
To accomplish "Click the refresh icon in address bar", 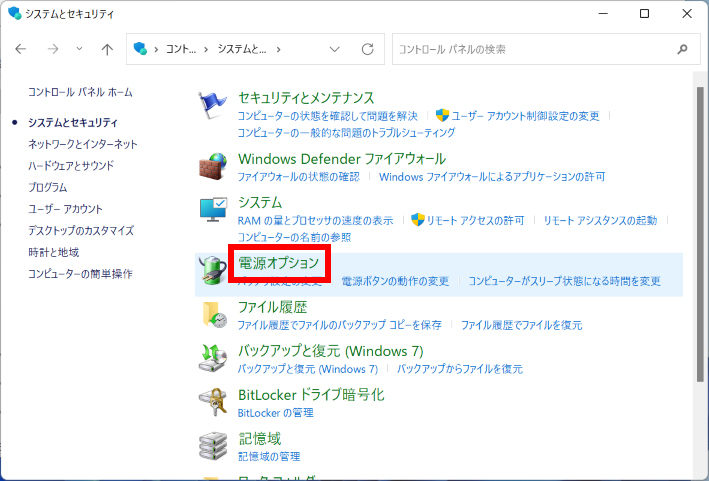I will click(368, 49).
